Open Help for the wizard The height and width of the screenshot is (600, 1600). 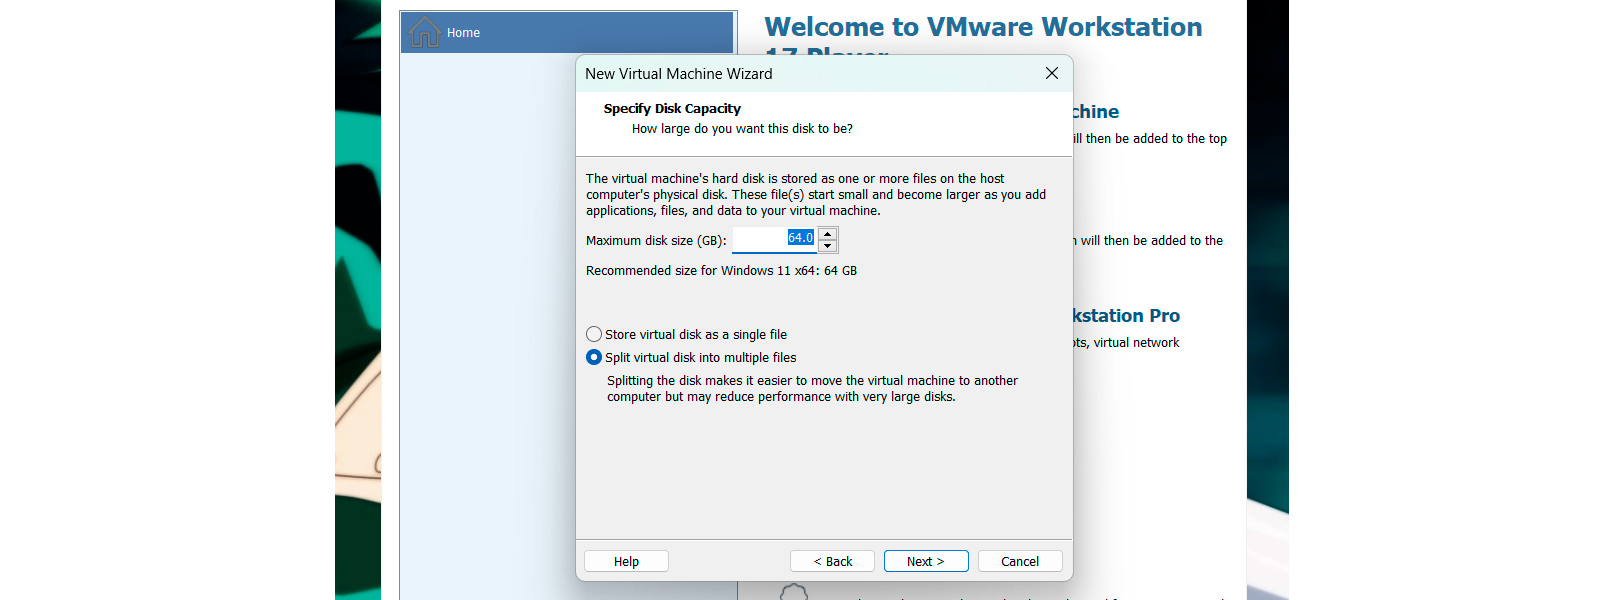[x=626, y=561]
